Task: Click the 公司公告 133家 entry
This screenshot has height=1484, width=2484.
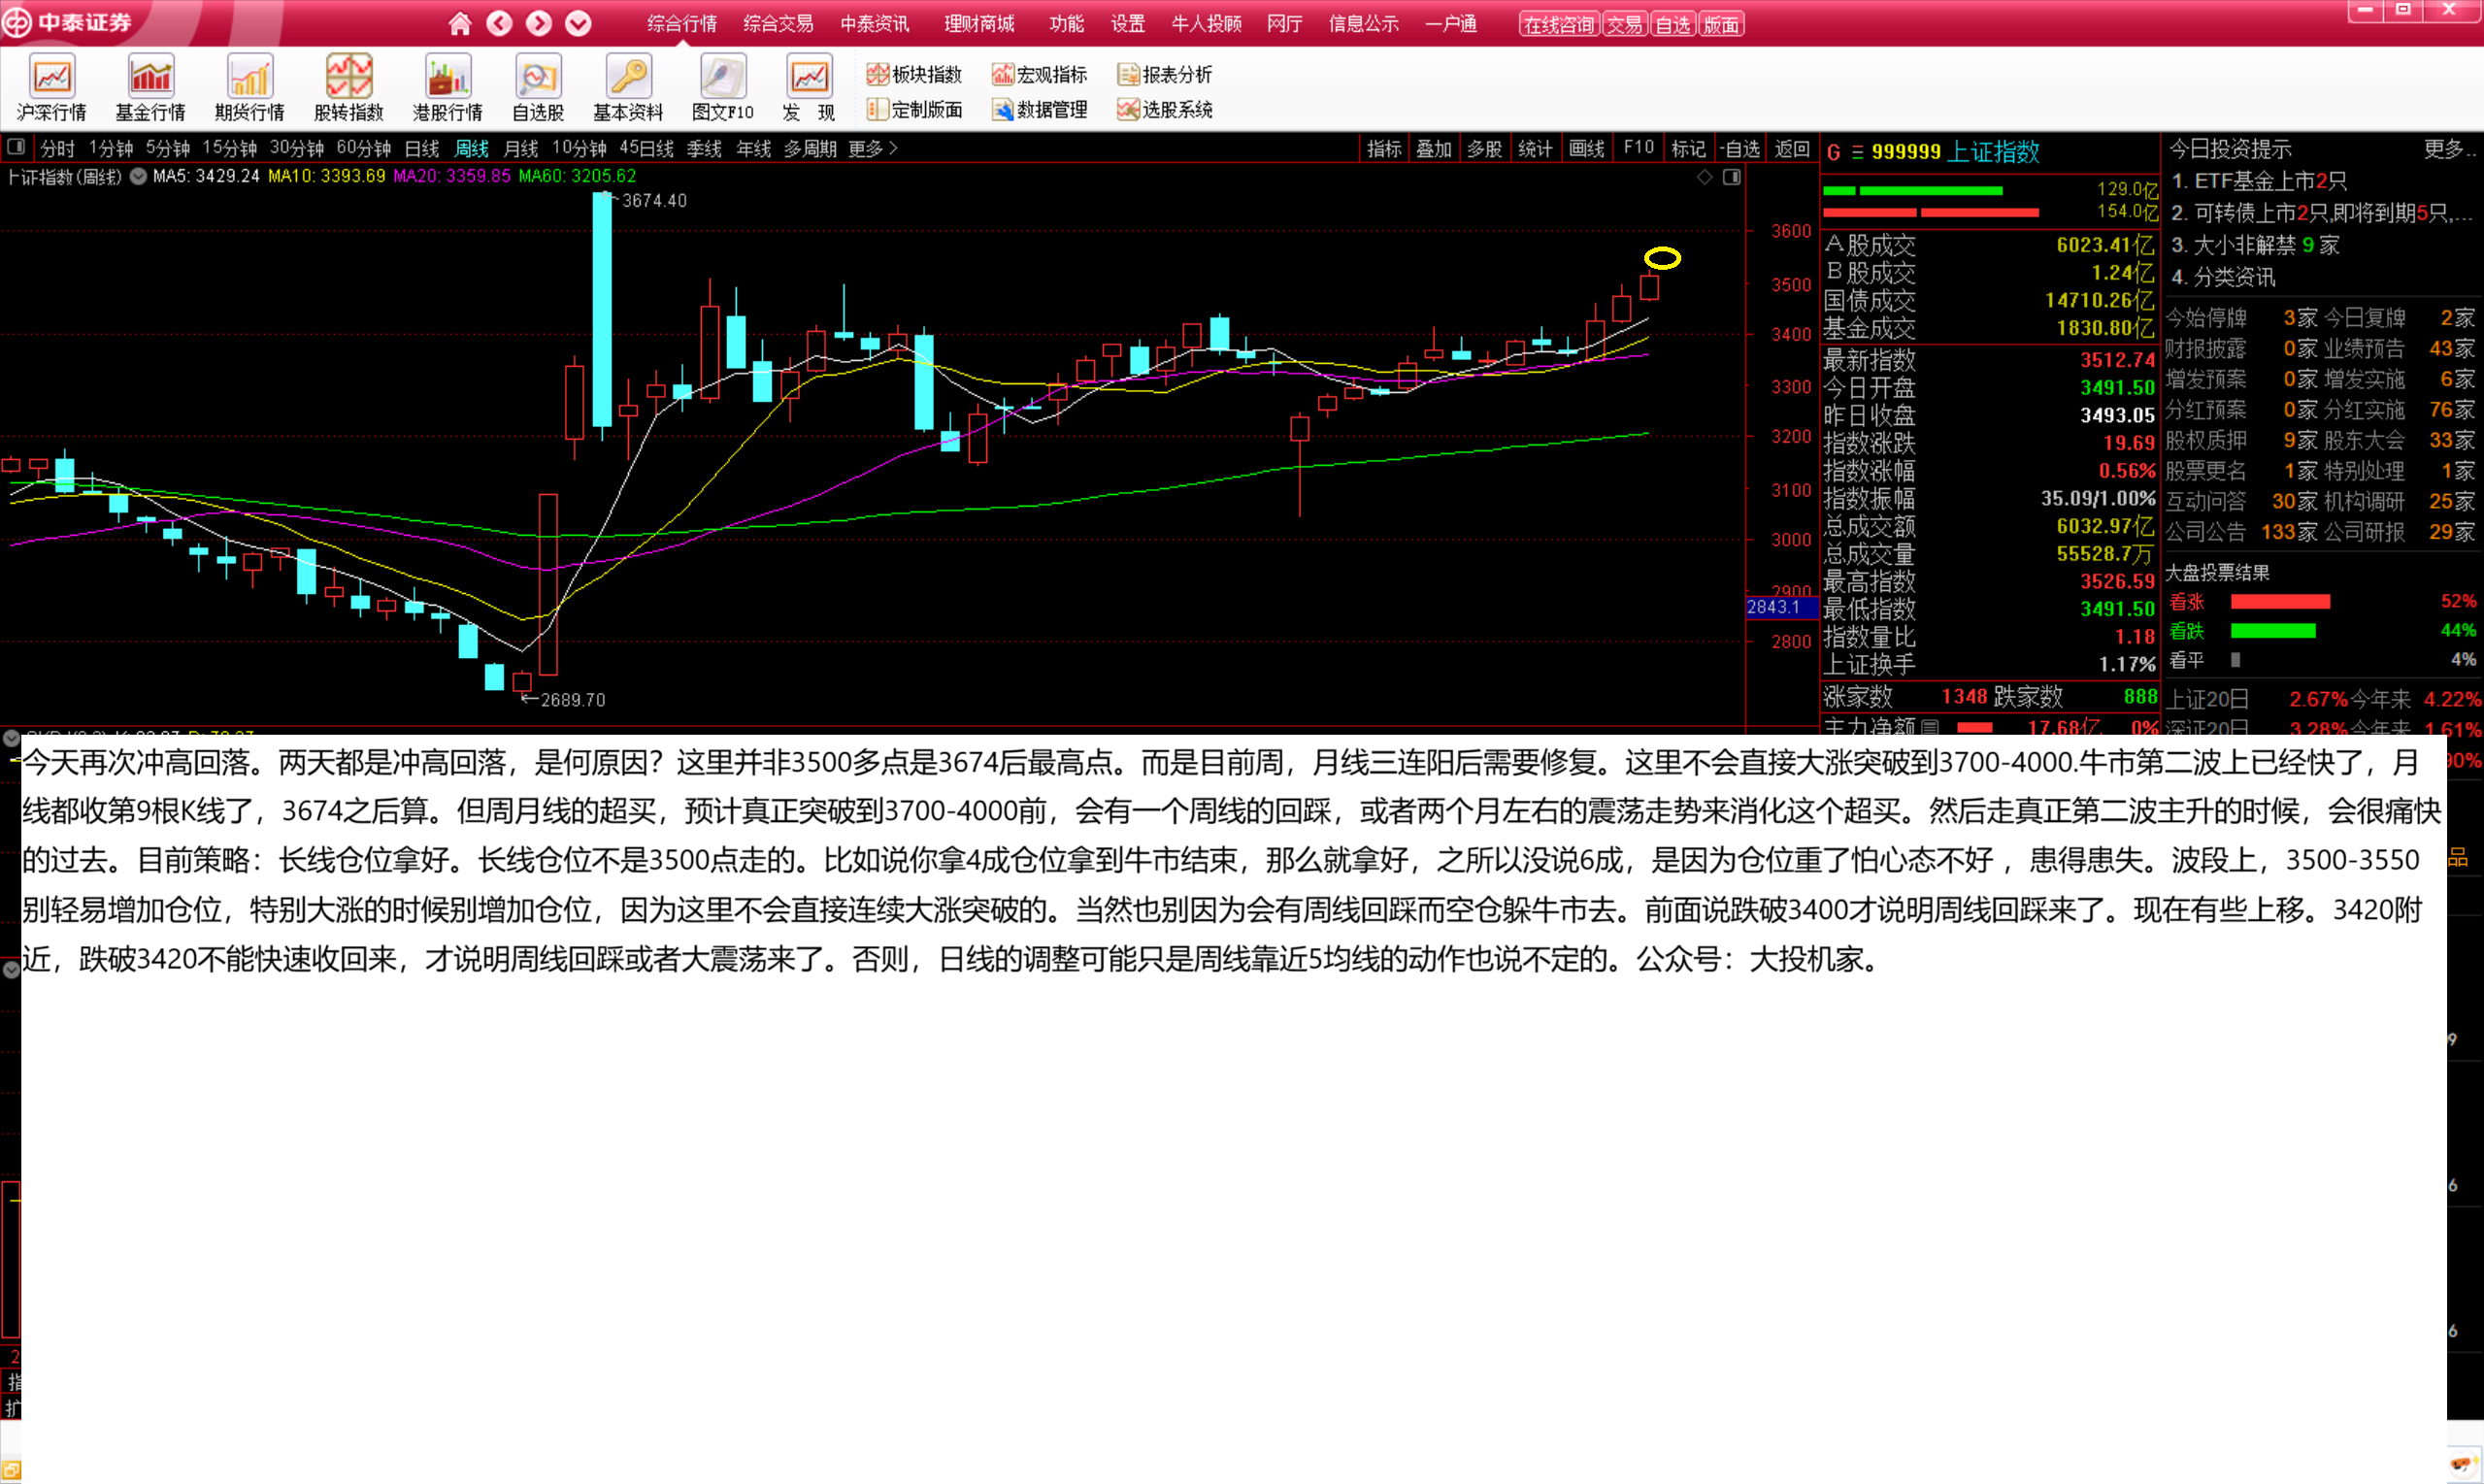Action: click(x=2241, y=532)
